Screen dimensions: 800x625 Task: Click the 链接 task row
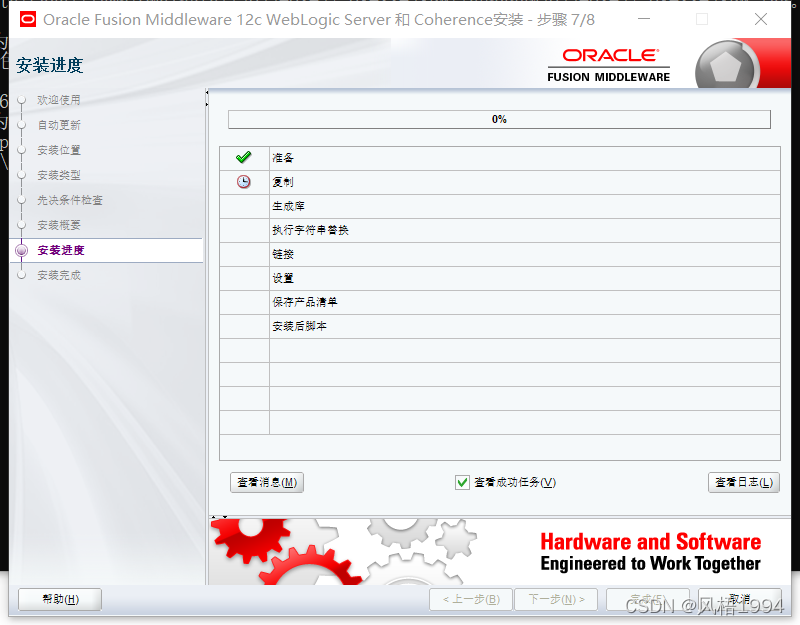point(499,254)
